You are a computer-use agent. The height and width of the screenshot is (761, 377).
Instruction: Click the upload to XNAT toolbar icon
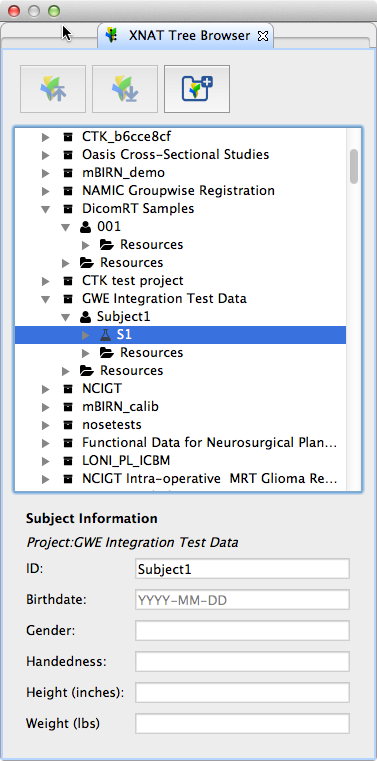click(53, 89)
